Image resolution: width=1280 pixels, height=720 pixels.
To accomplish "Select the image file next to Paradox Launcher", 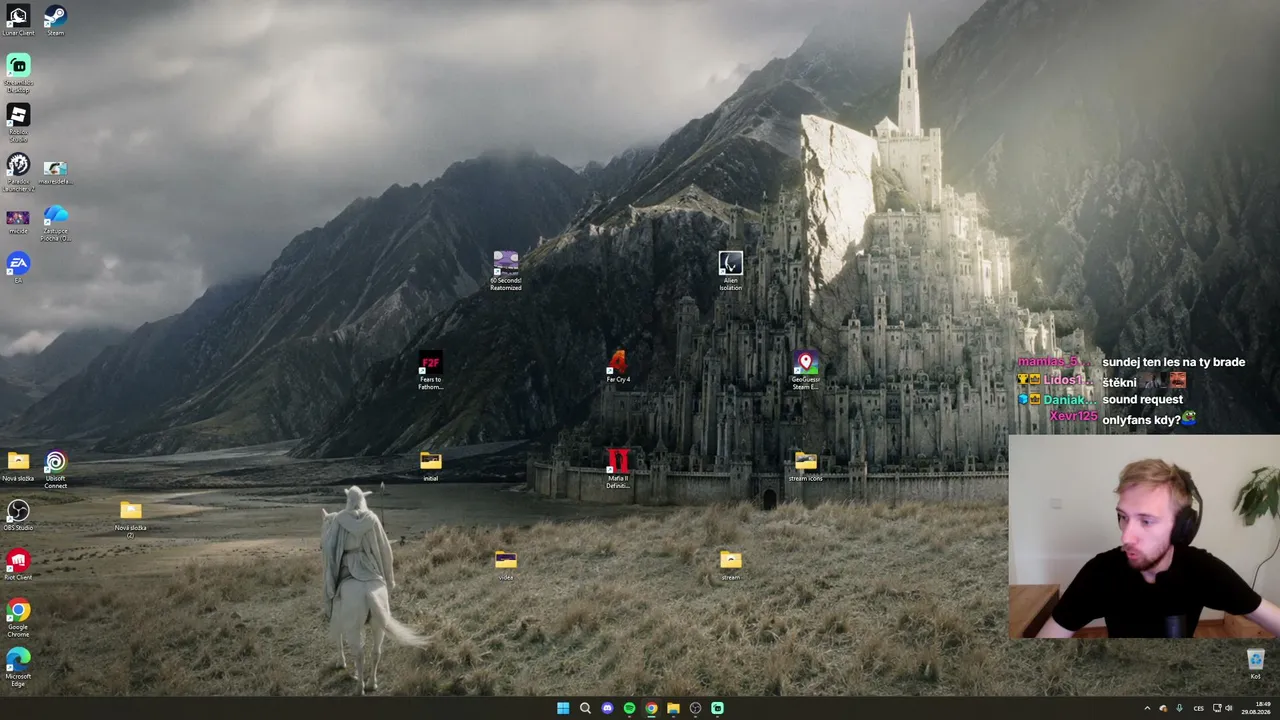I will 55,172.
